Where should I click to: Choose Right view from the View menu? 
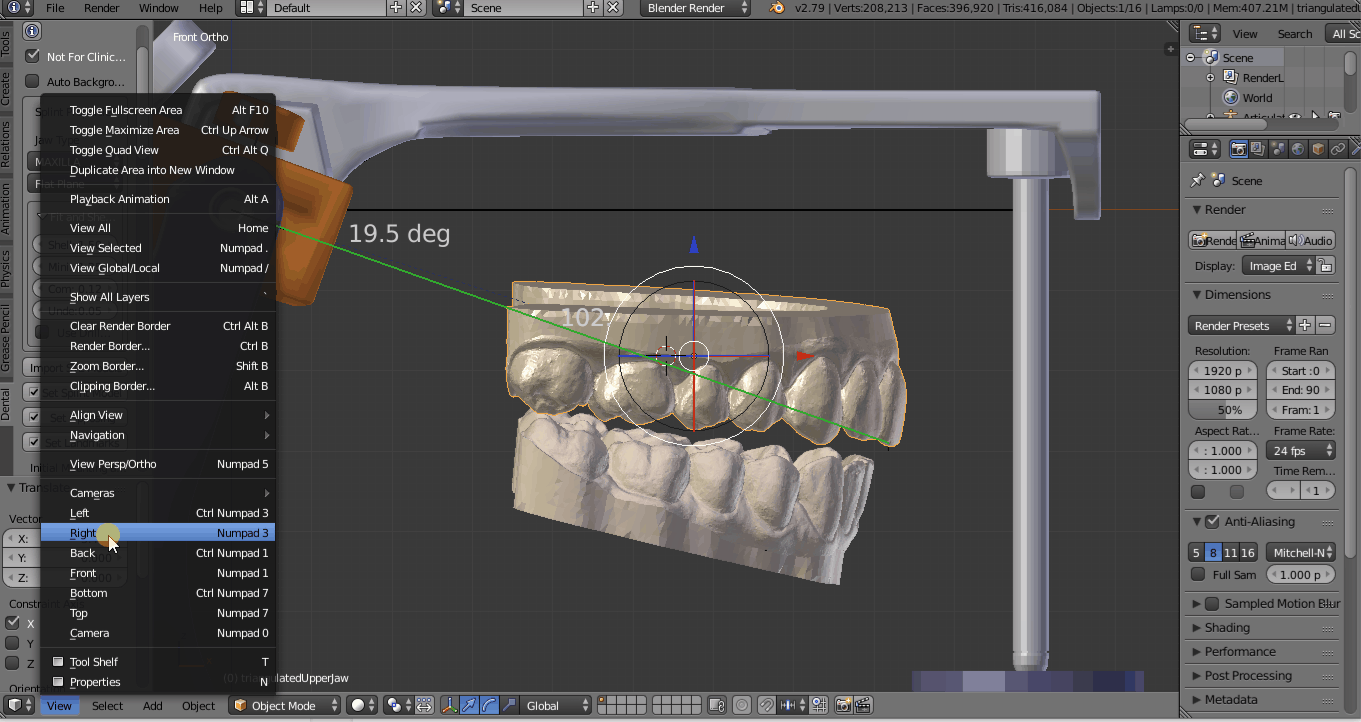pos(157,533)
